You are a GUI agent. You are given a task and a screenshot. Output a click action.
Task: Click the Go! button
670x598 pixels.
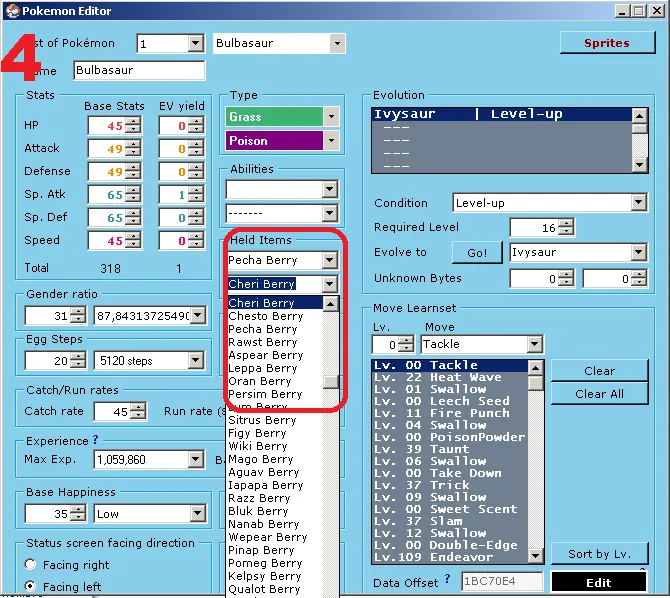coord(477,253)
